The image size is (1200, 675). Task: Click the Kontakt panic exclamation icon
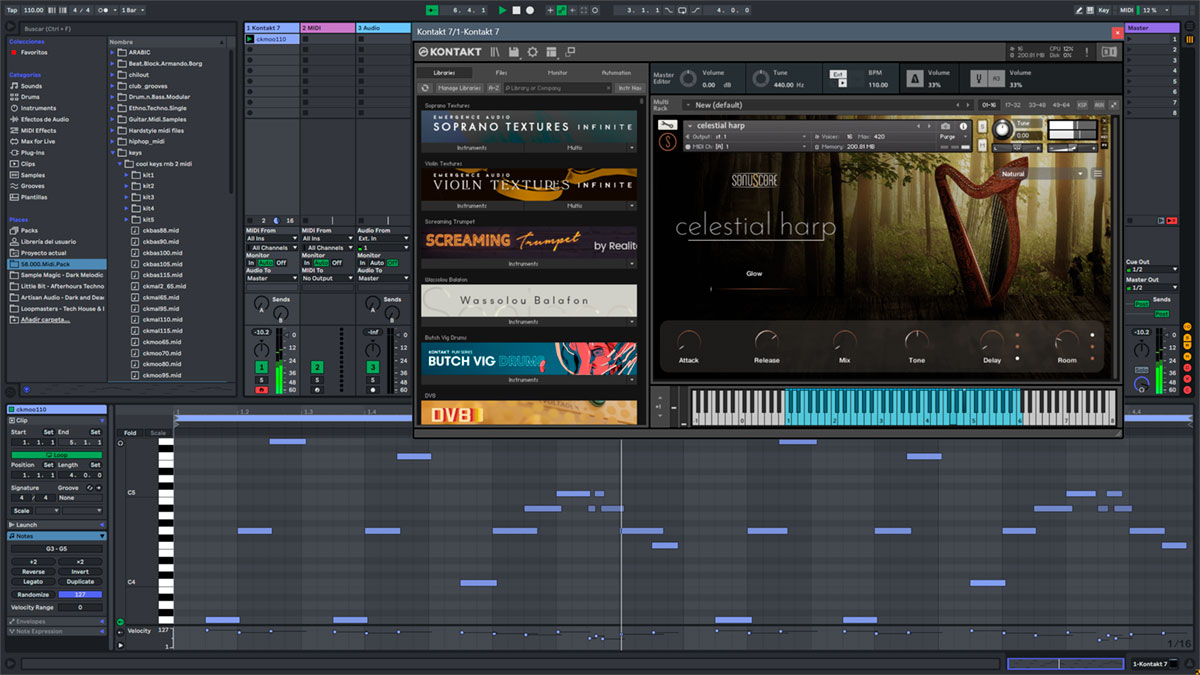point(1089,52)
